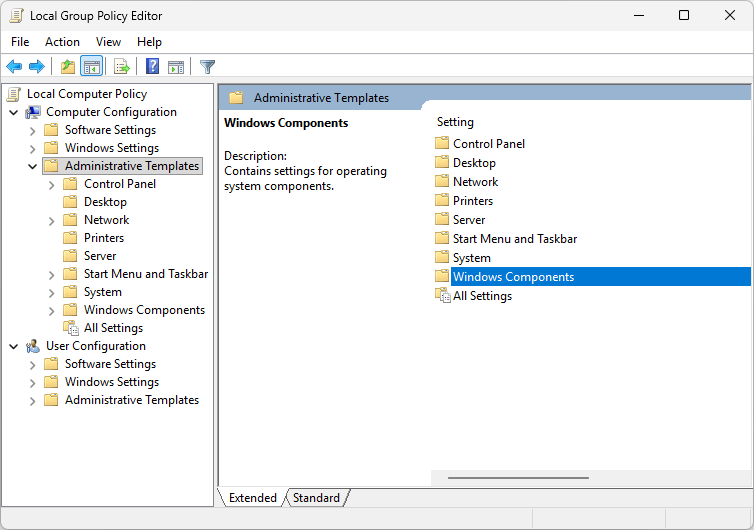754x530 pixels.
Task: Click the All Settings icon in right pane
Action: [x=442, y=295]
